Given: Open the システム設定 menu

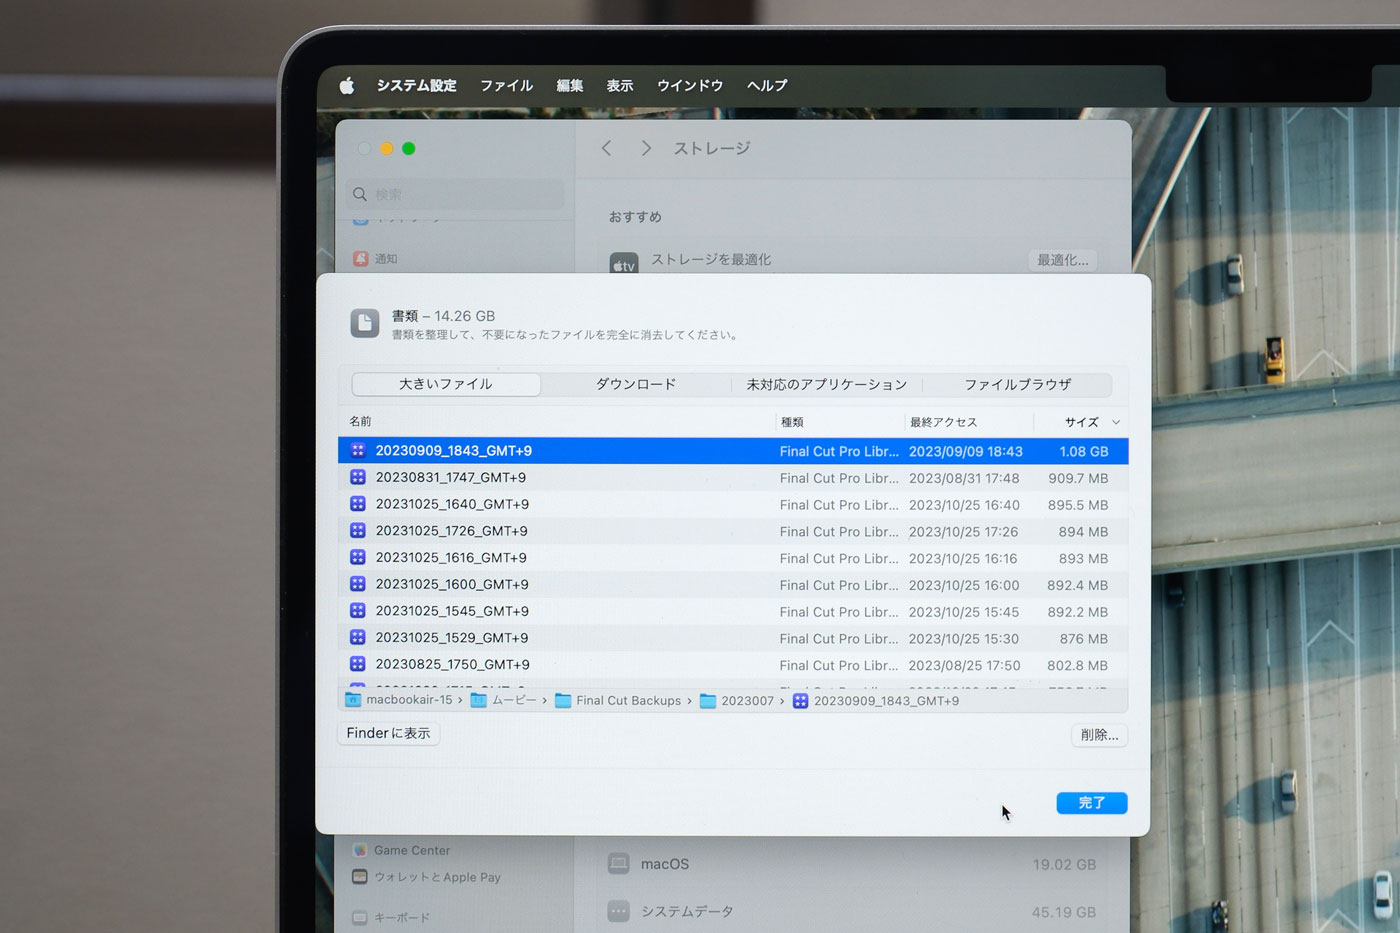Looking at the screenshot, I should [416, 86].
